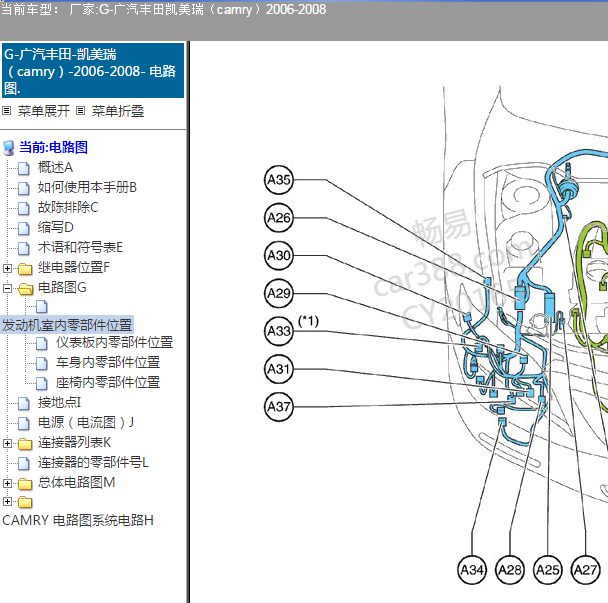Open 术语和符号表E page
Screen dimensions: 608x603
click(80, 247)
